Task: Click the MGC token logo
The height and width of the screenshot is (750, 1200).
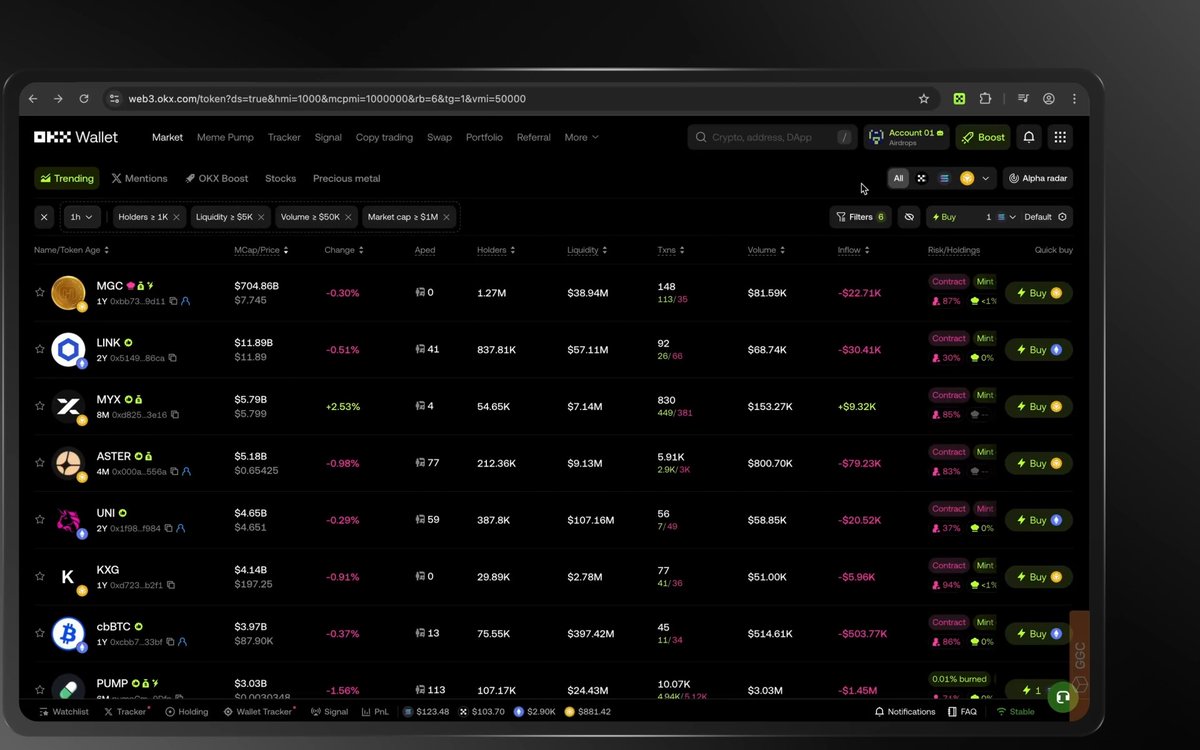Action: click(68, 293)
